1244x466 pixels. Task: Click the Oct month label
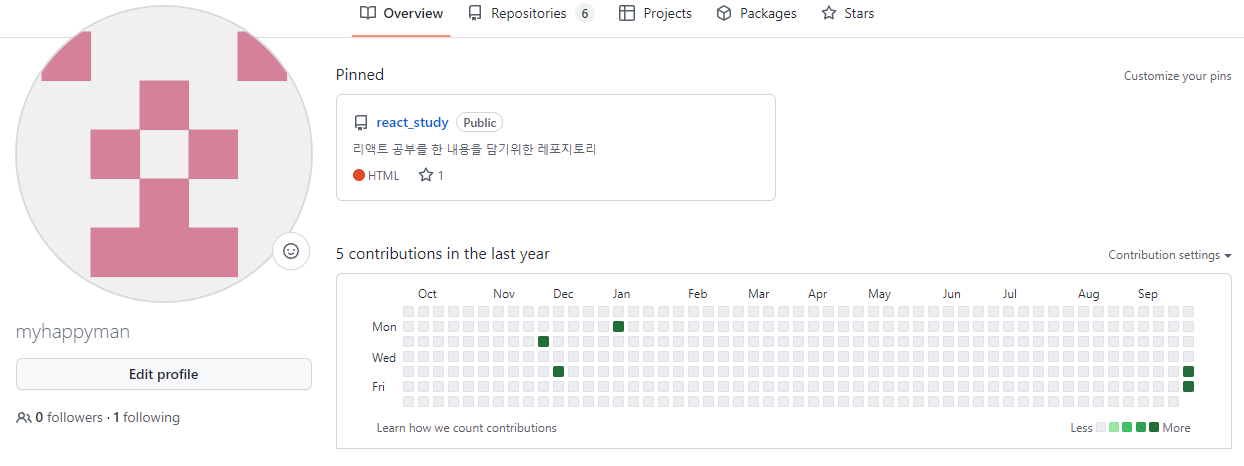(x=427, y=294)
